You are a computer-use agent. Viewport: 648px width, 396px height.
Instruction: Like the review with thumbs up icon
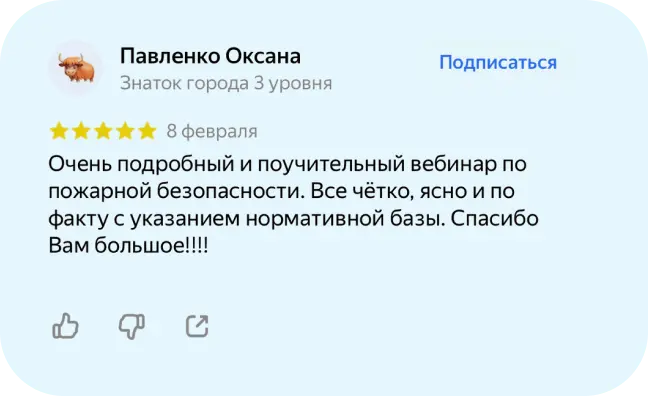point(65,326)
